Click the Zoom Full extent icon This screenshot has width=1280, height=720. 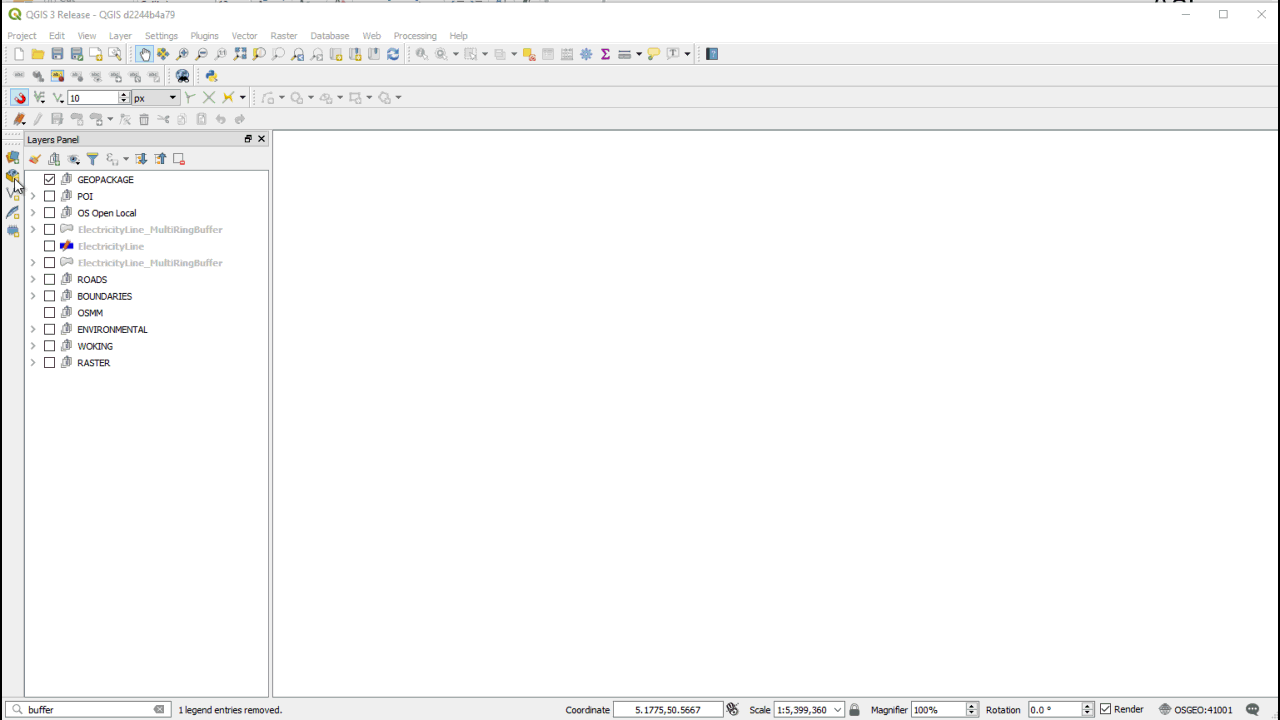[x=240, y=54]
